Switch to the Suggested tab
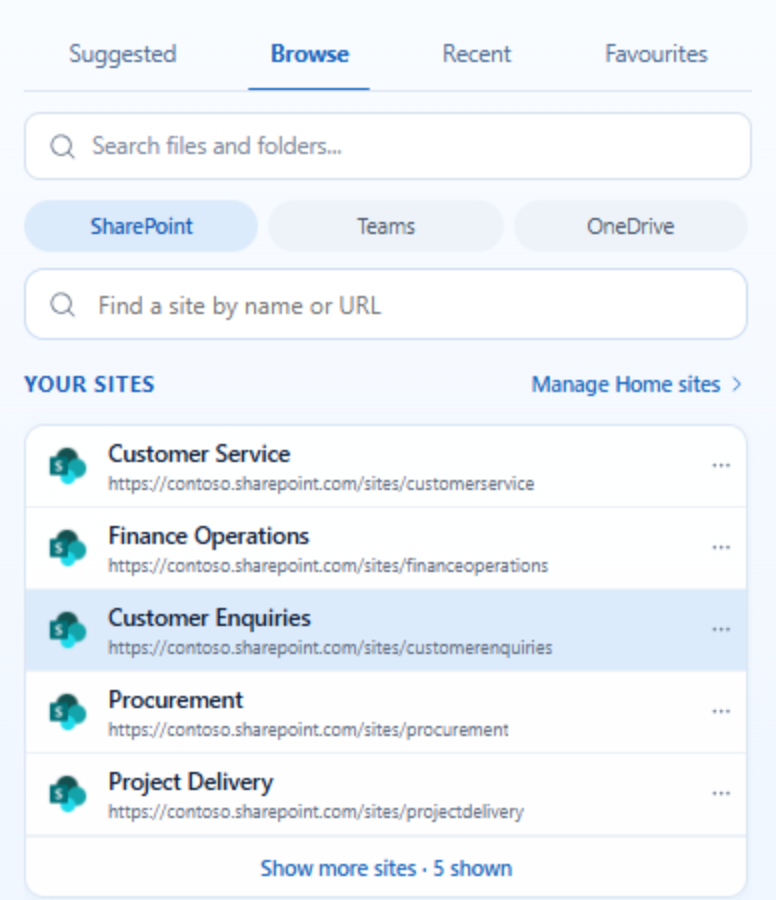Viewport: 776px width, 900px height. [x=122, y=55]
